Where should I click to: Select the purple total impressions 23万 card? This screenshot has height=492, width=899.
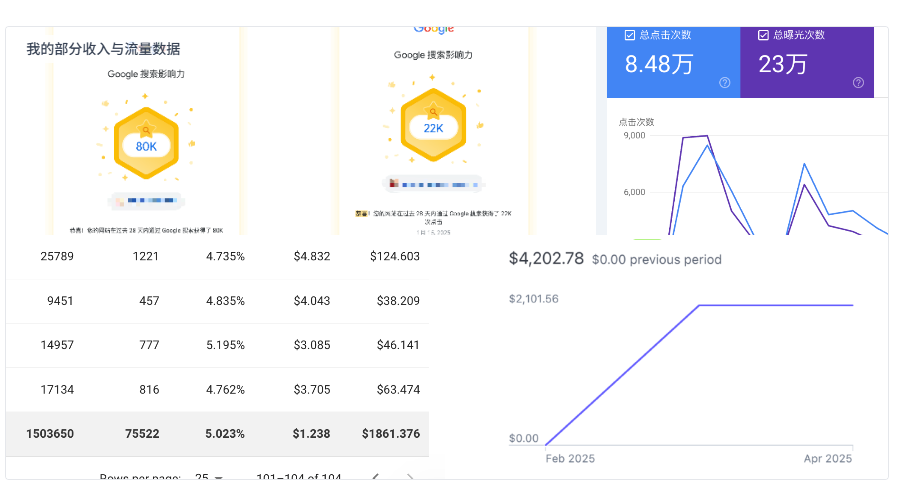coord(807,63)
